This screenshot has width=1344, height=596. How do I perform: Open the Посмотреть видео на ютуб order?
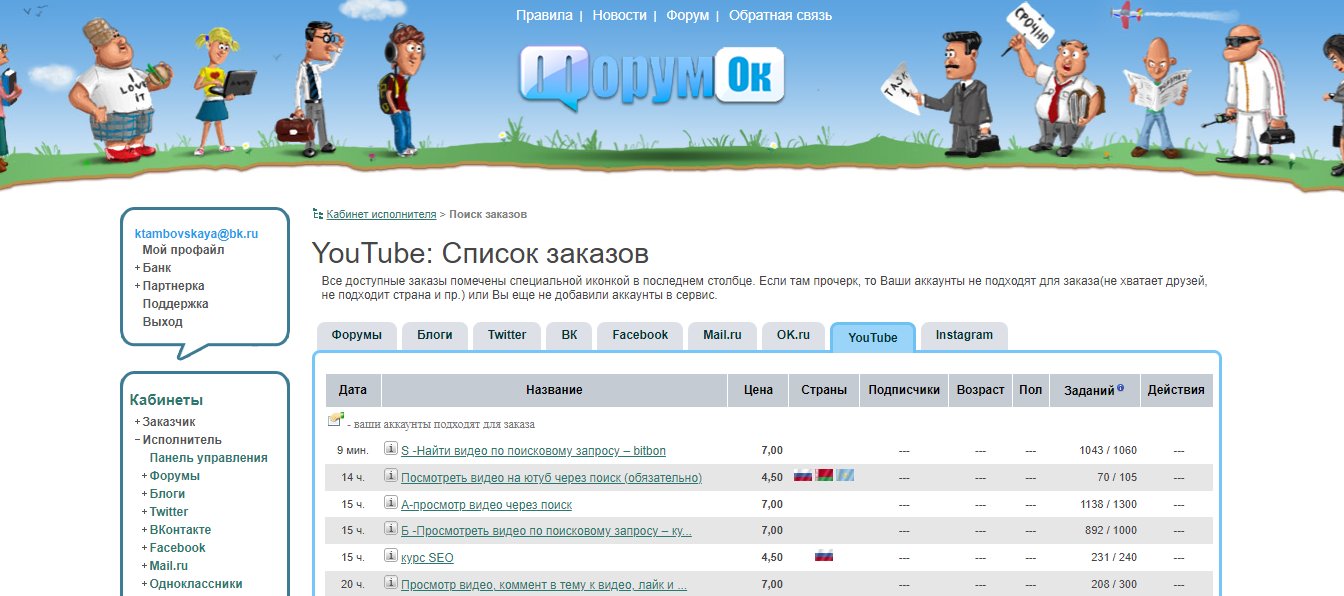coord(550,477)
